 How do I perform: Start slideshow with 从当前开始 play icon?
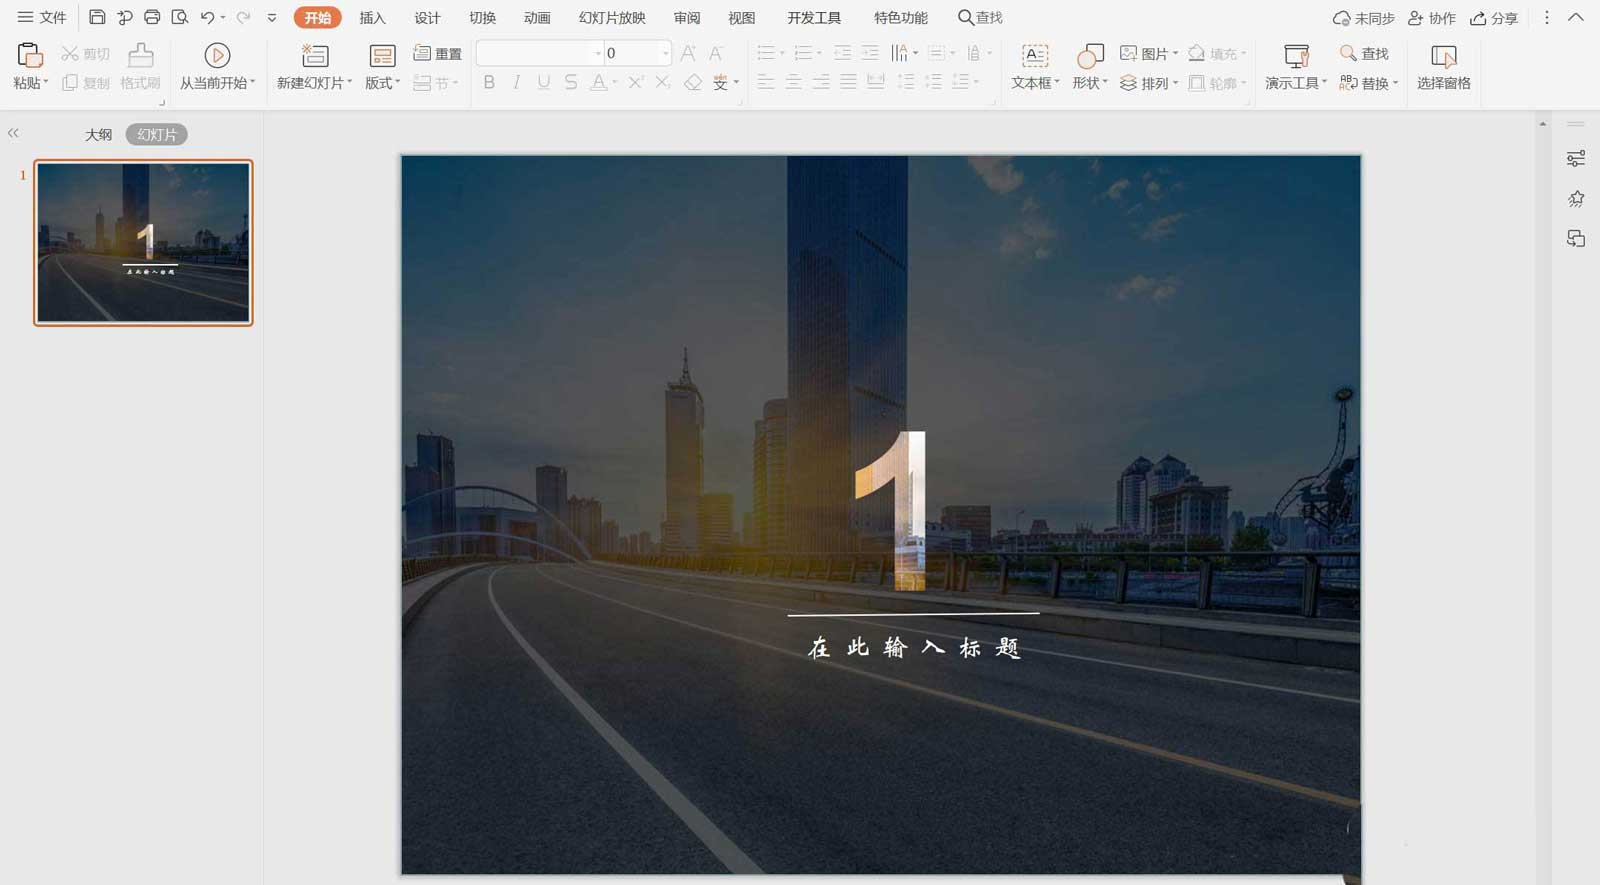click(x=217, y=55)
